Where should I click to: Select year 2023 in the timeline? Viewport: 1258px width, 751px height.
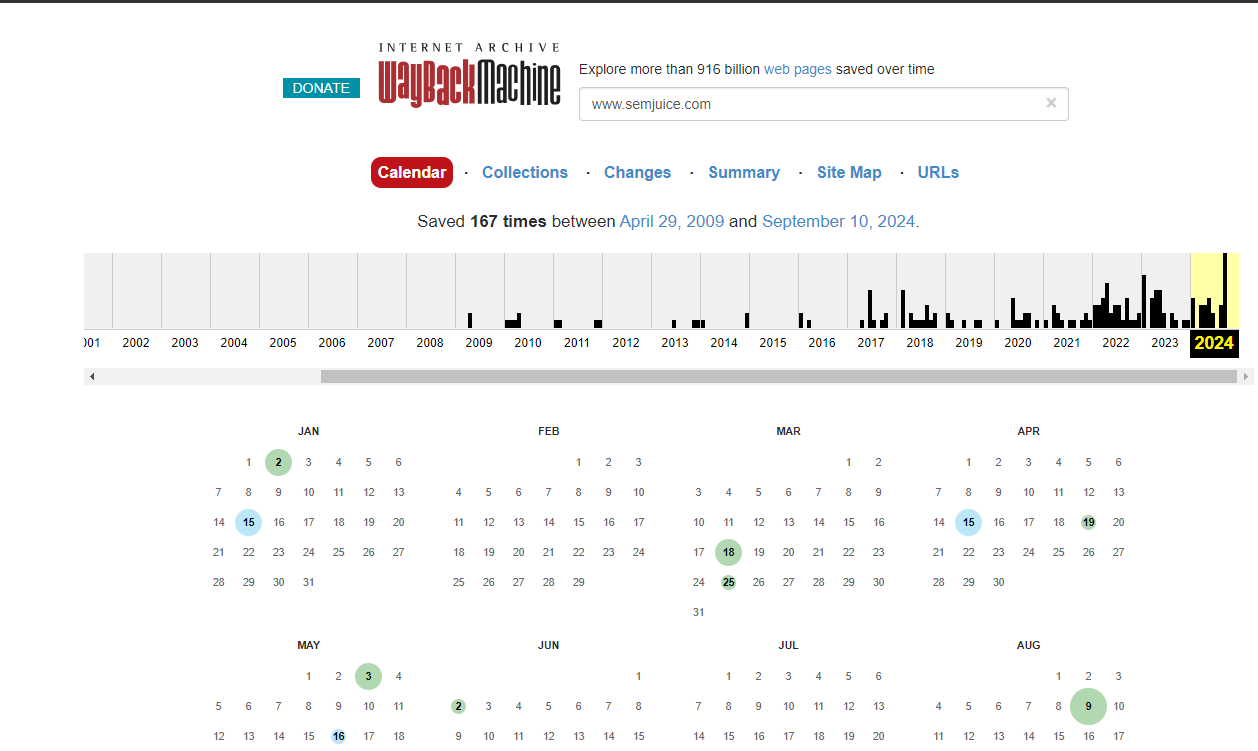click(x=1165, y=343)
